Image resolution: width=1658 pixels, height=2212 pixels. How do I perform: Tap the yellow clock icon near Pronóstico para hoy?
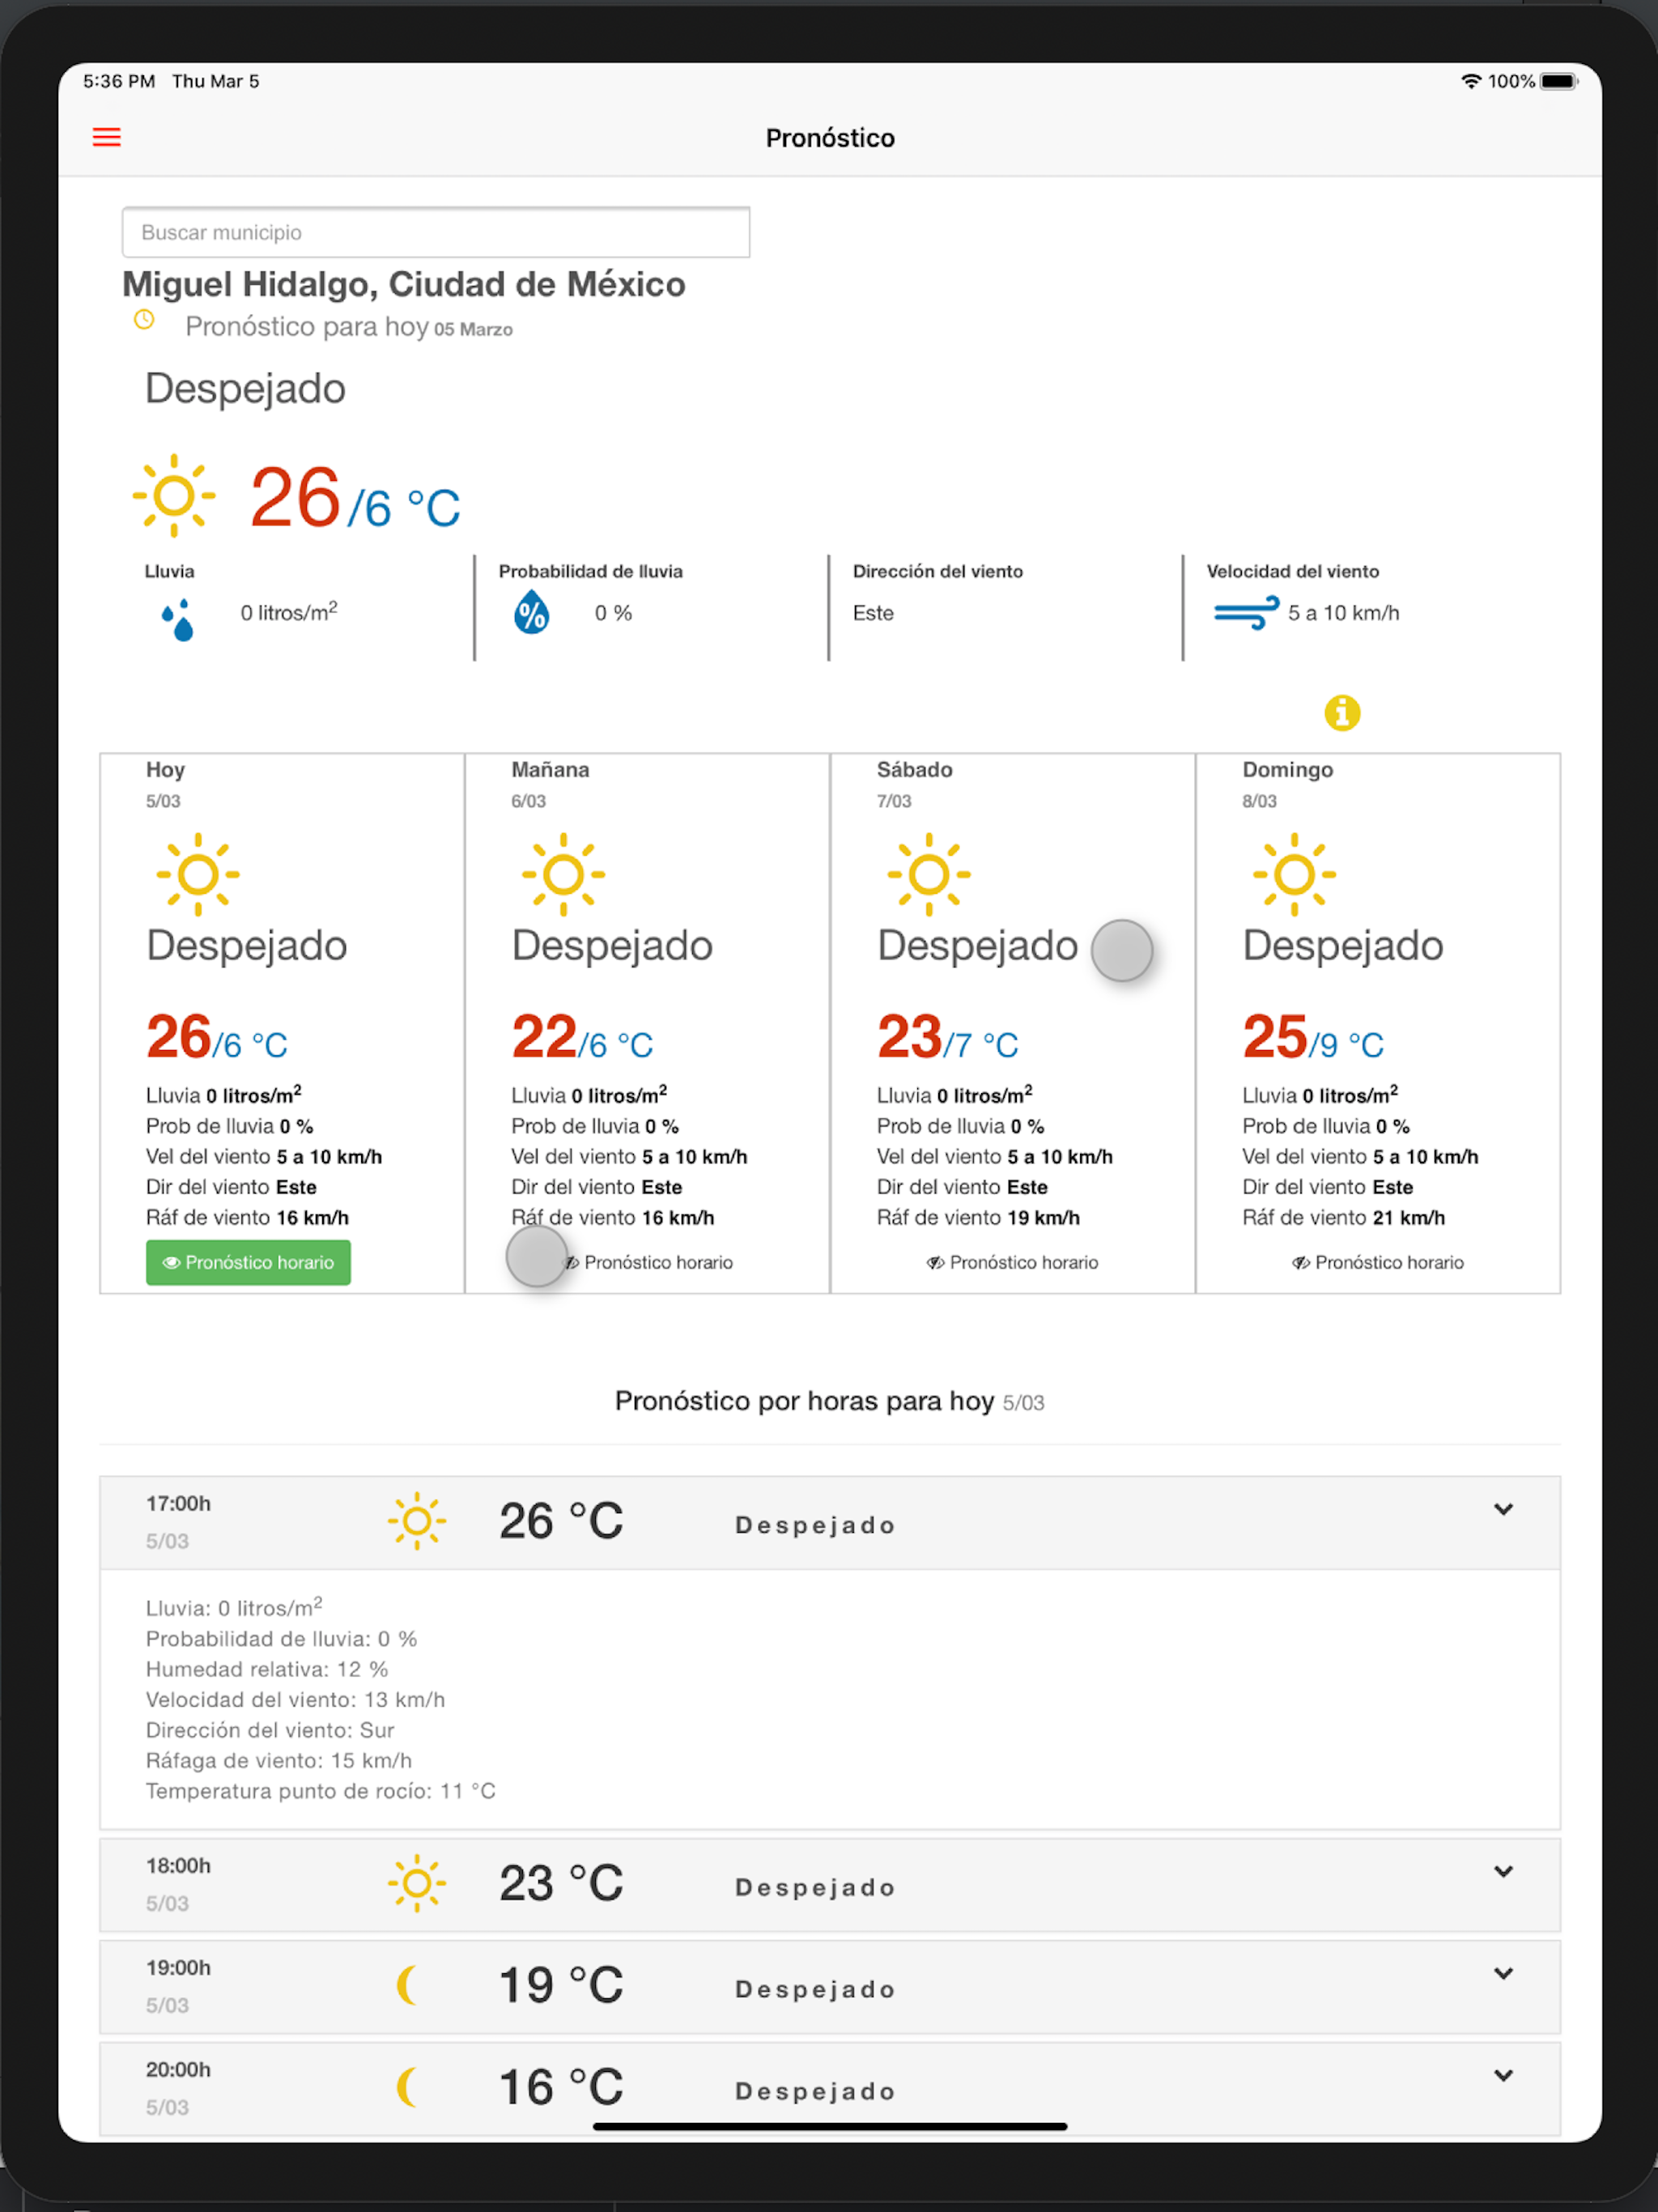click(x=144, y=320)
